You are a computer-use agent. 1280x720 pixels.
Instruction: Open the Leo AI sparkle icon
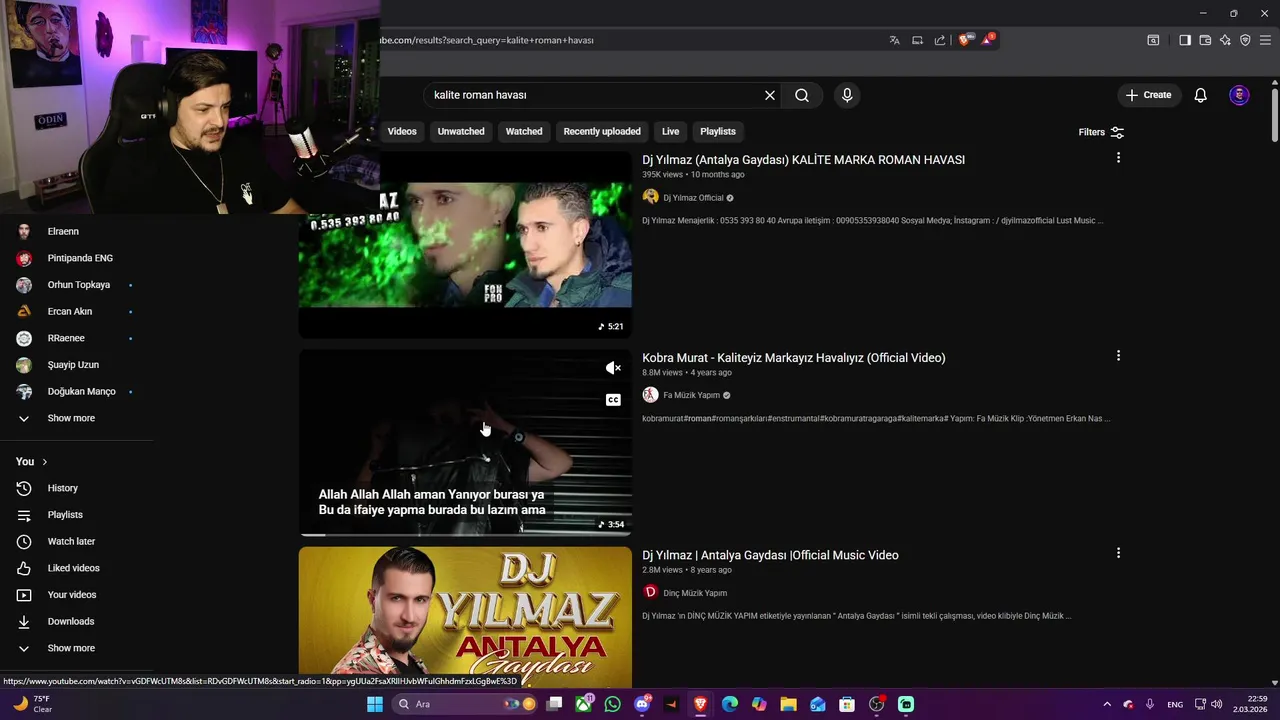click(1225, 40)
